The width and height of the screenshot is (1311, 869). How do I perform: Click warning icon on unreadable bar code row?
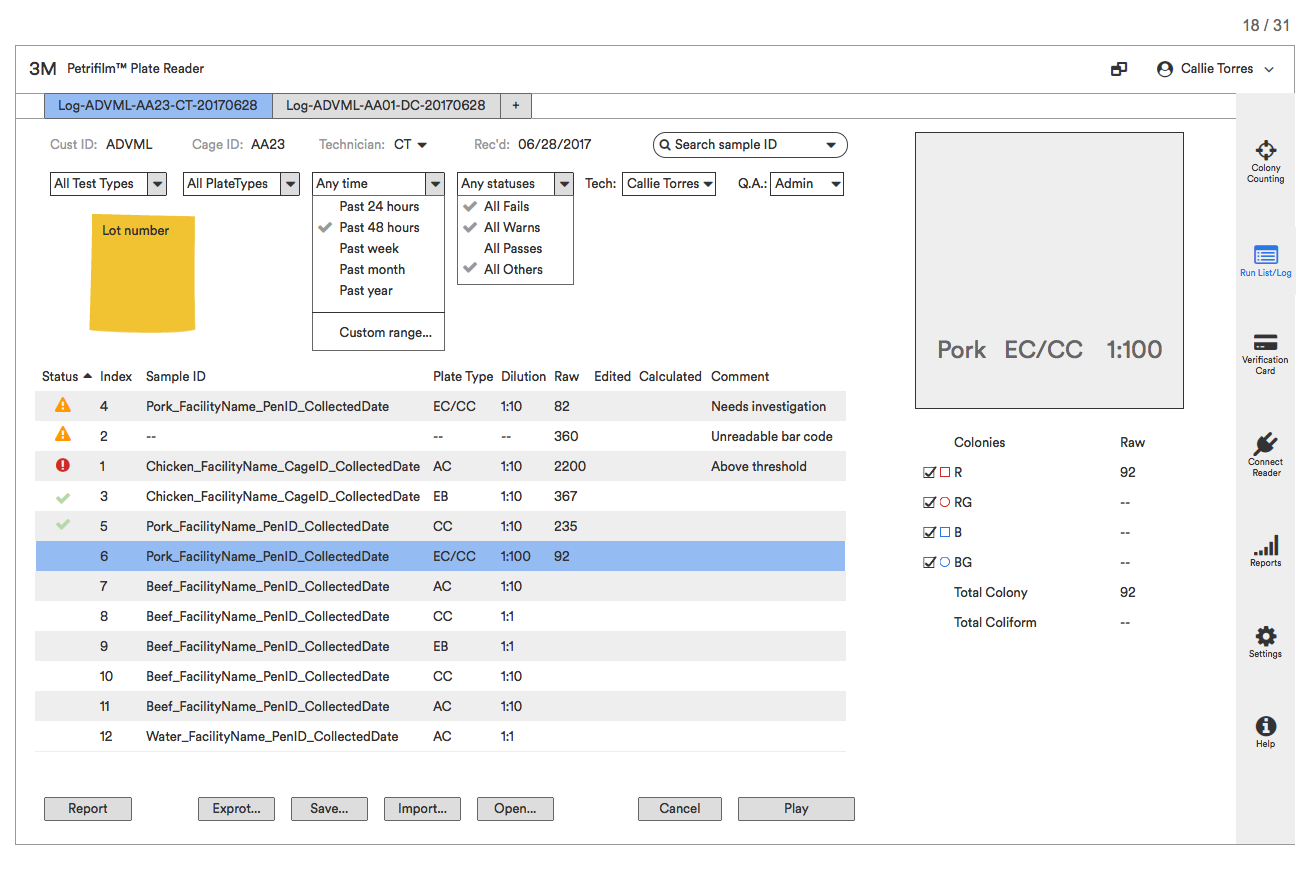pos(63,436)
